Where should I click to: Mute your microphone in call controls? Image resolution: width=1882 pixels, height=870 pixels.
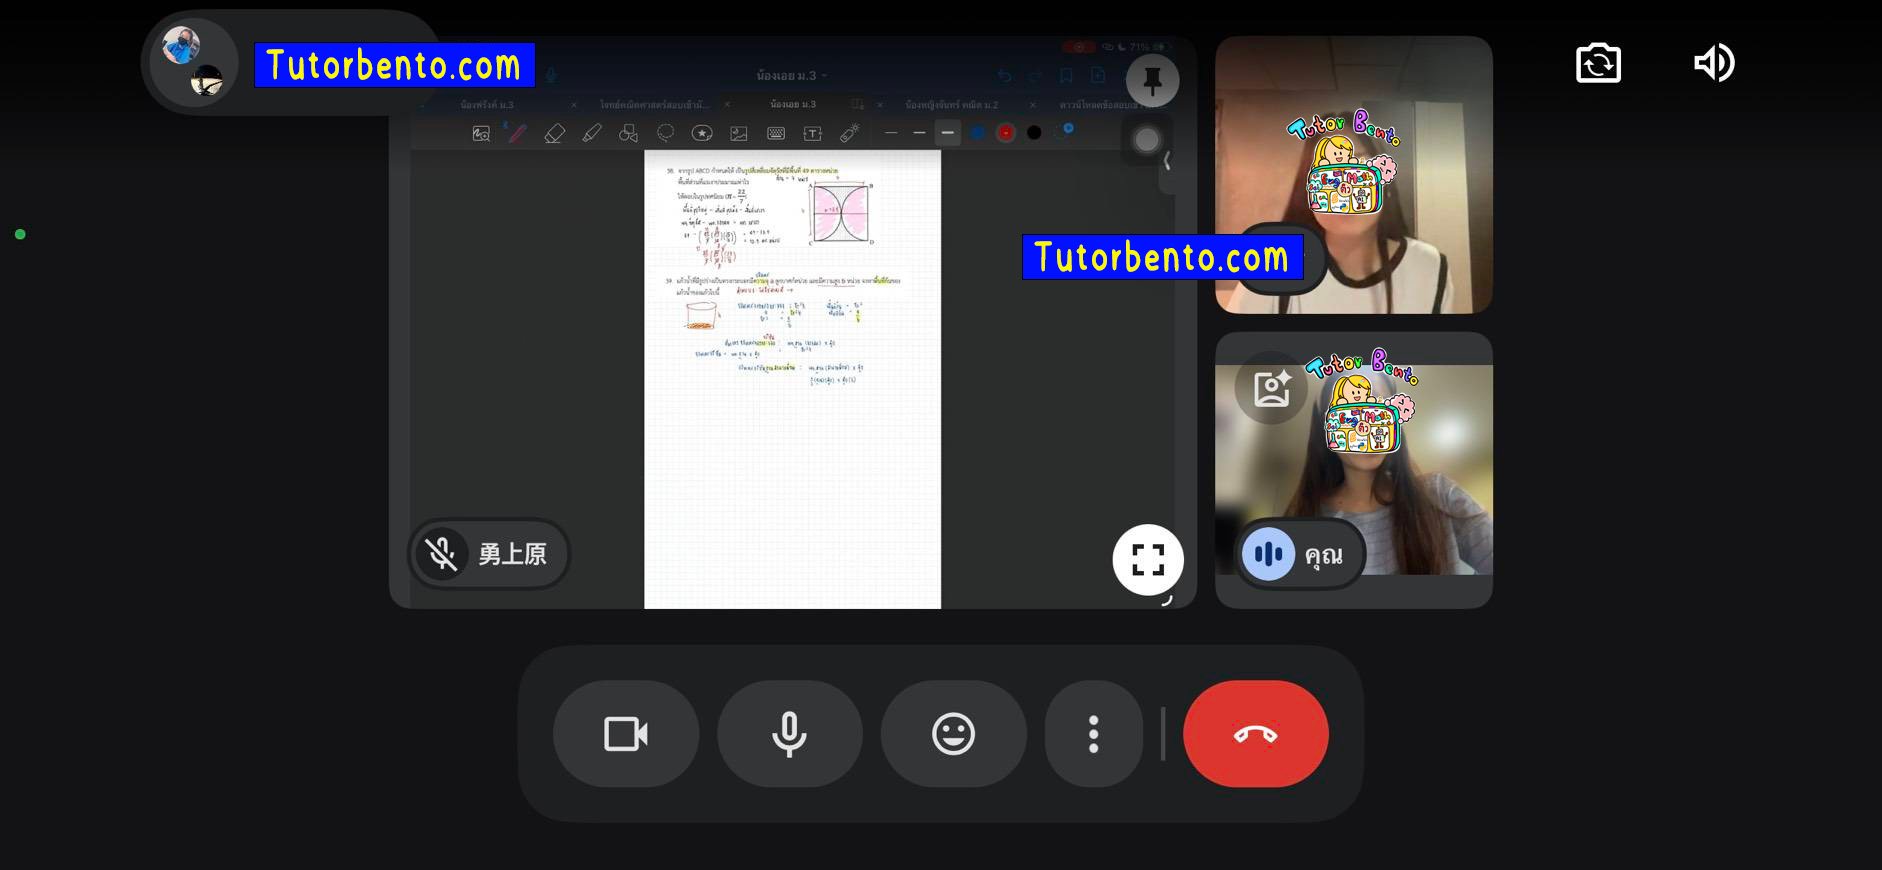coord(789,734)
